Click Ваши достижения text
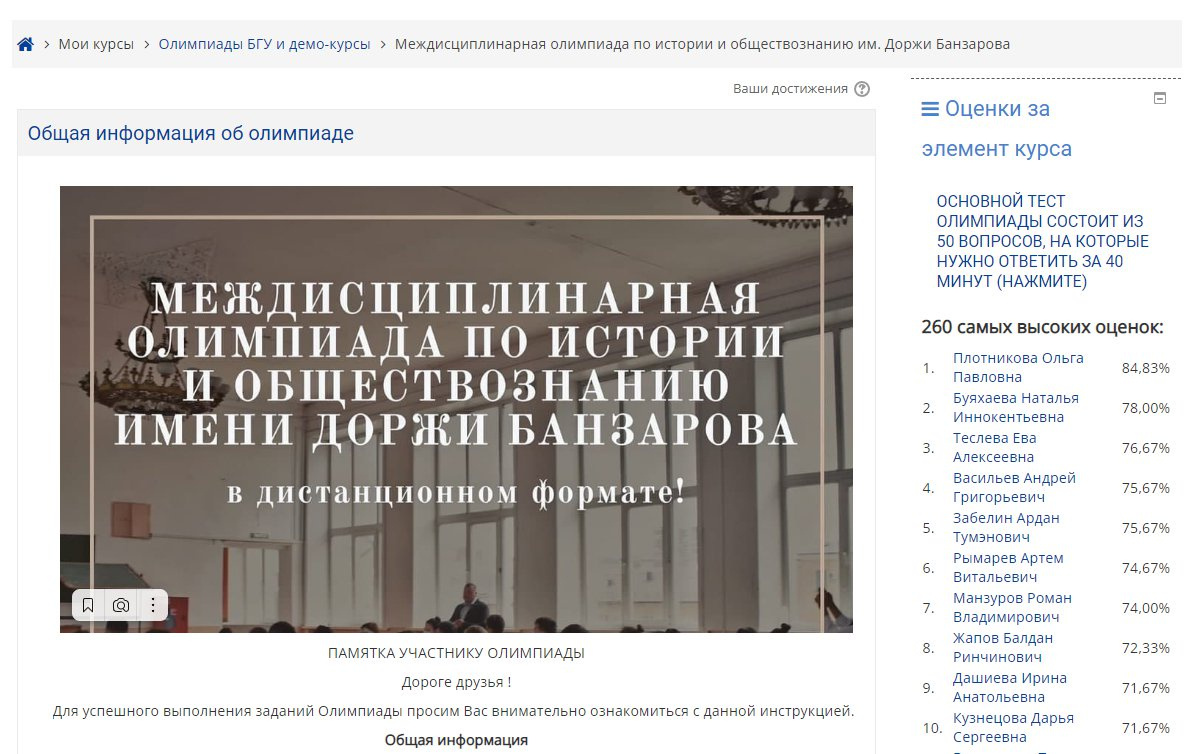Image resolution: width=1193 pixels, height=754 pixels. point(790,89)
